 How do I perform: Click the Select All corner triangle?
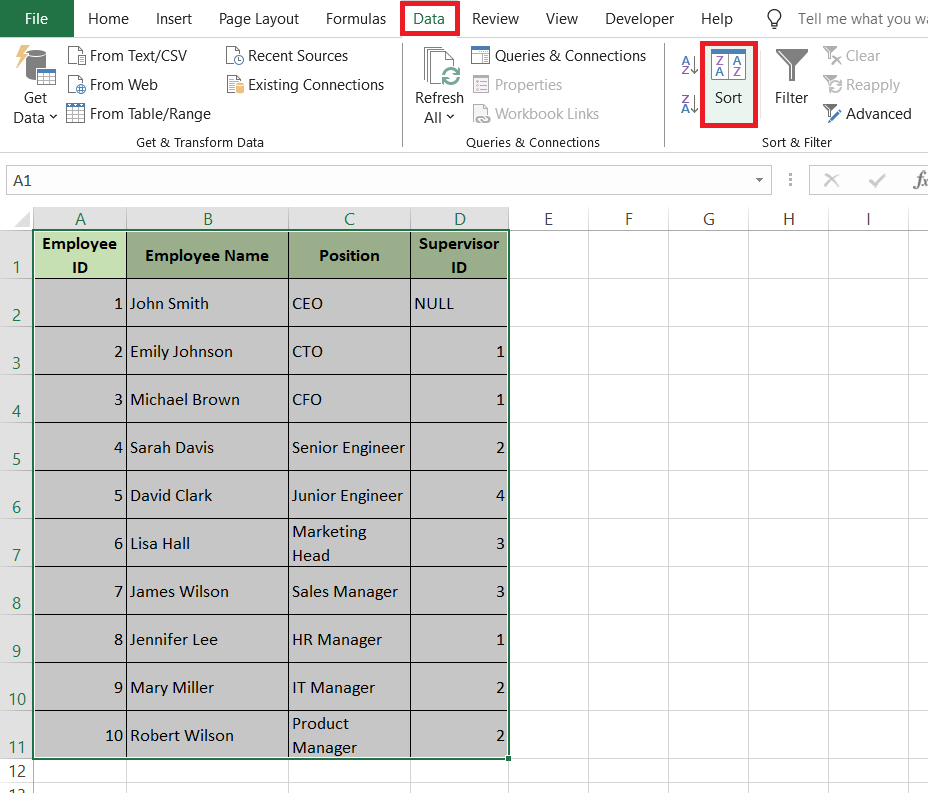point(22,220)
